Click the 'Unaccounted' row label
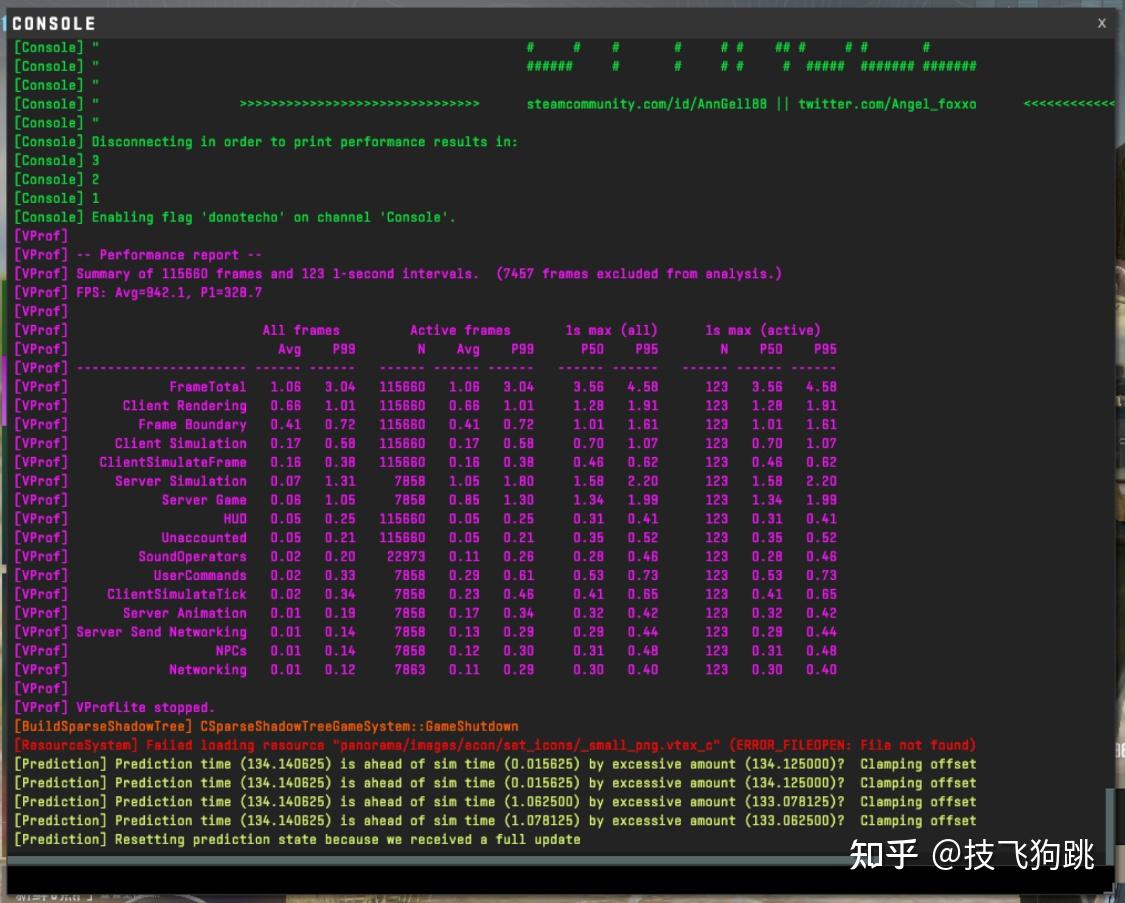 (204, 537)
